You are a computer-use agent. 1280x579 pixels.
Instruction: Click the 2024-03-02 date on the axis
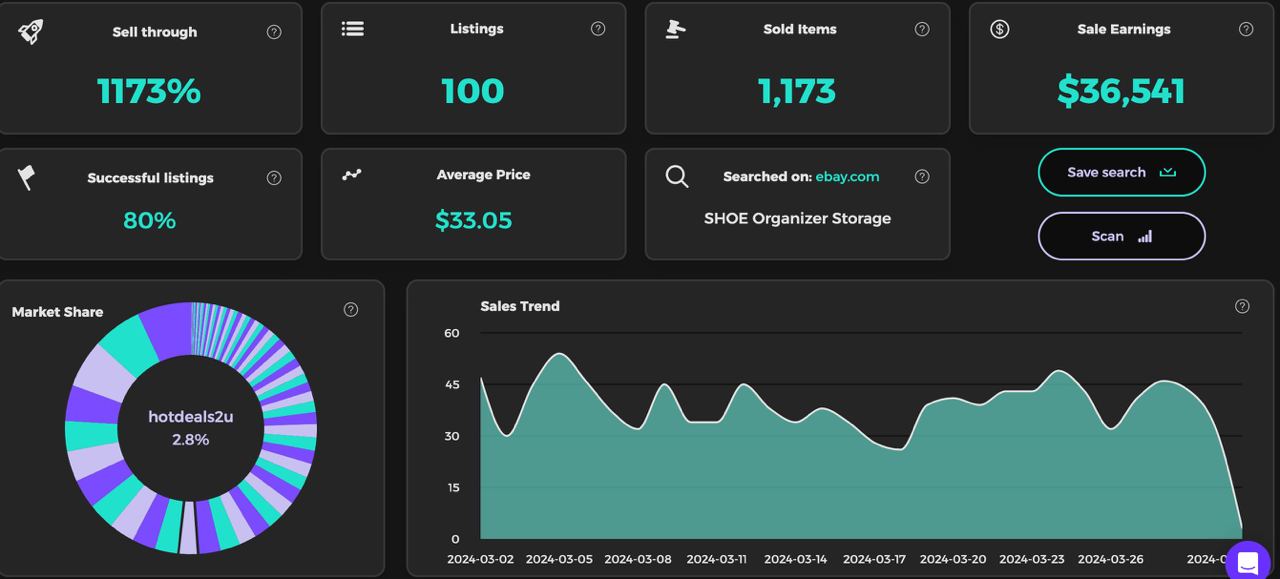(480, 560)
